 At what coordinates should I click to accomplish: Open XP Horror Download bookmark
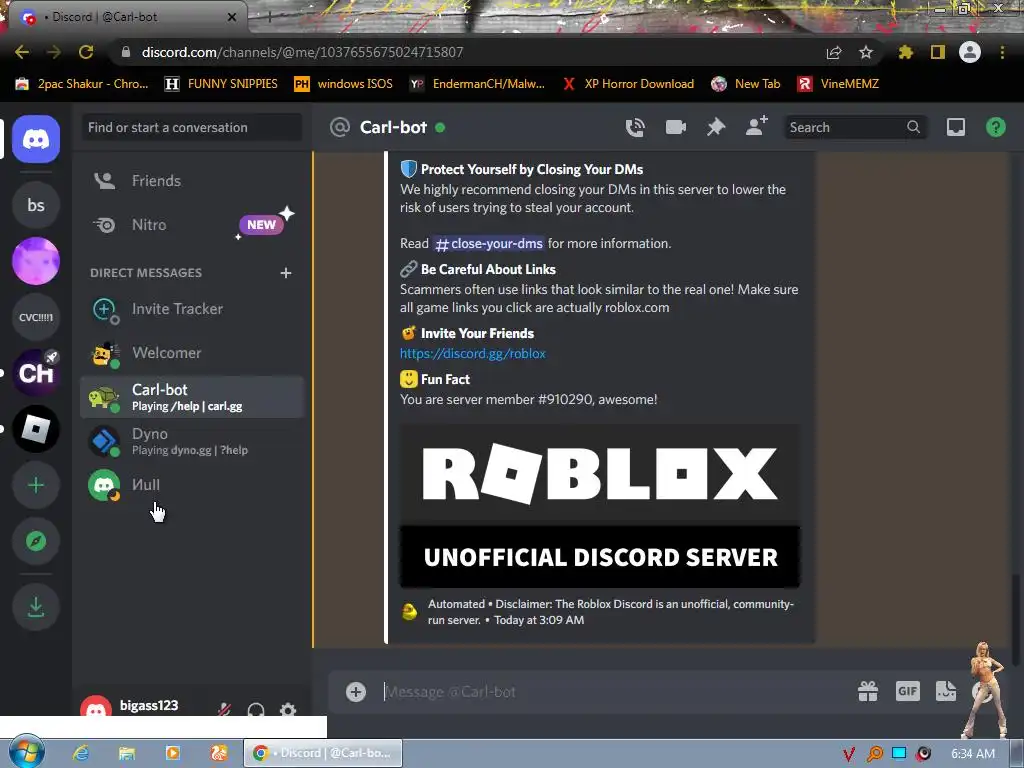pos(628,84)
